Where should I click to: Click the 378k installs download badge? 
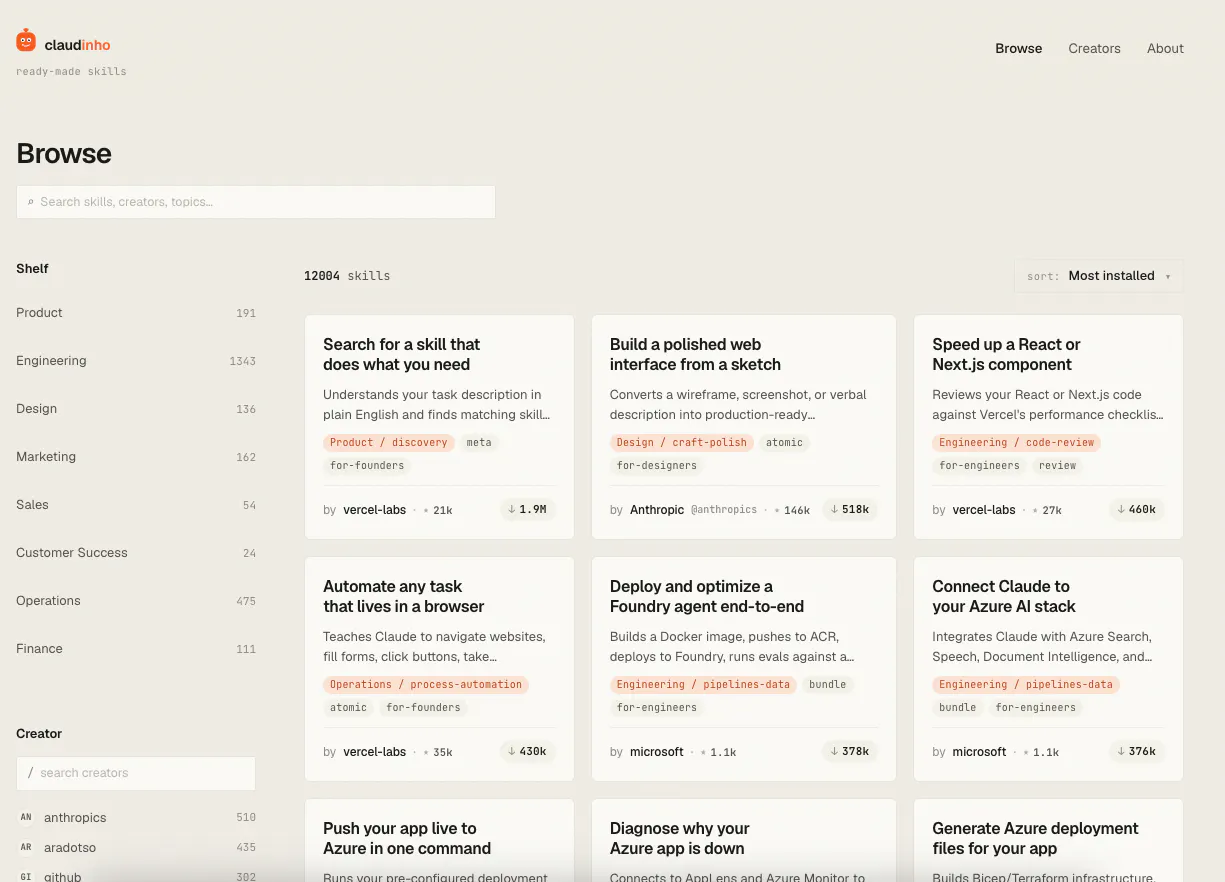coord(850,751)
